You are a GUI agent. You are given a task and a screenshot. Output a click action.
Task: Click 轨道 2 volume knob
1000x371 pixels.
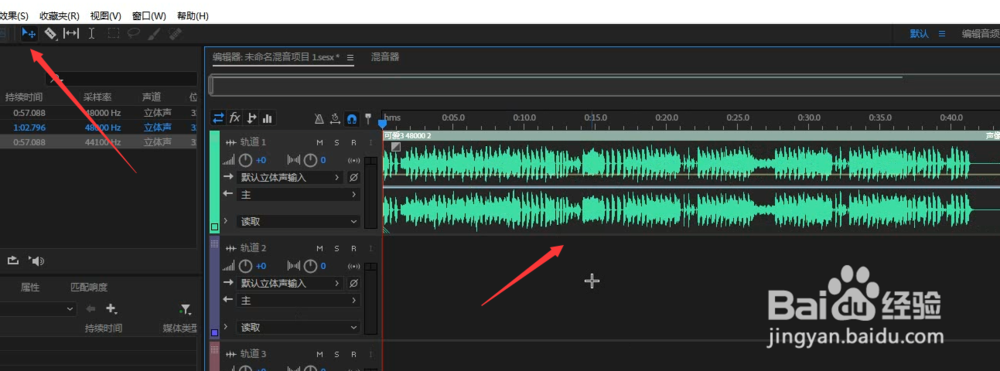pyautogui.click(x=246, y=266)
